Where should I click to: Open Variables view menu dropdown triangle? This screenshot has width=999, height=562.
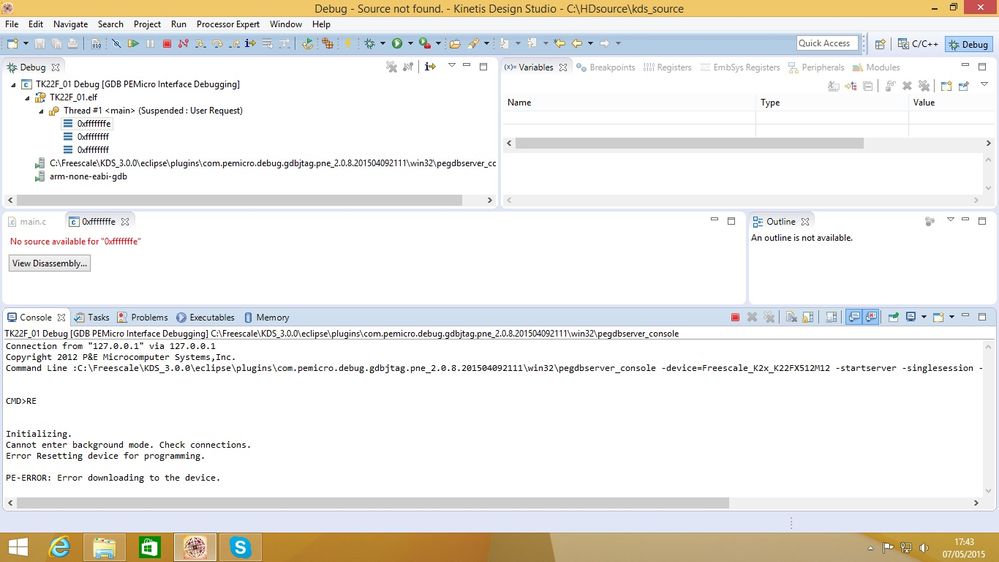[984, 84]
